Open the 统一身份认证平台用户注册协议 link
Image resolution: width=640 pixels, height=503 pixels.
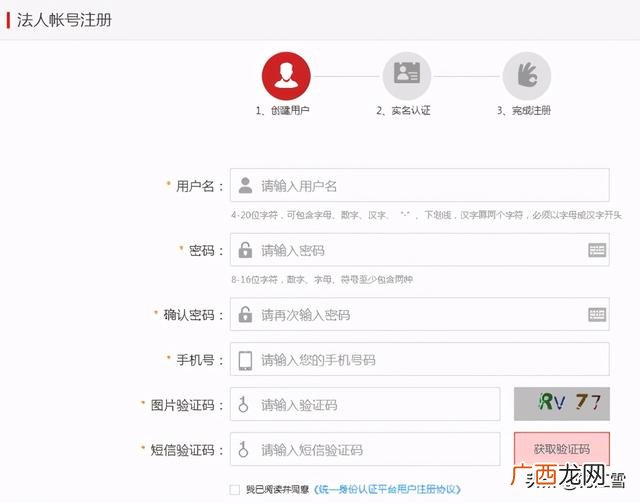(387, 489)
